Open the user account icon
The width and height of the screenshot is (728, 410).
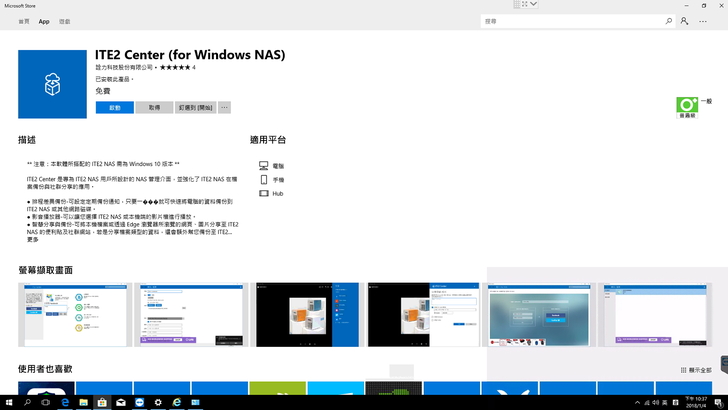tap(684, 21)
